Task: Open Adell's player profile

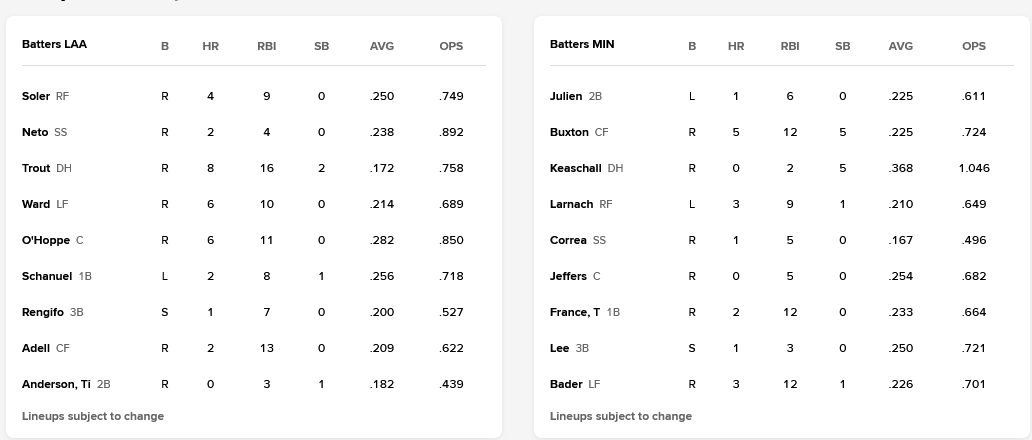Action: [x=36, y=348]
